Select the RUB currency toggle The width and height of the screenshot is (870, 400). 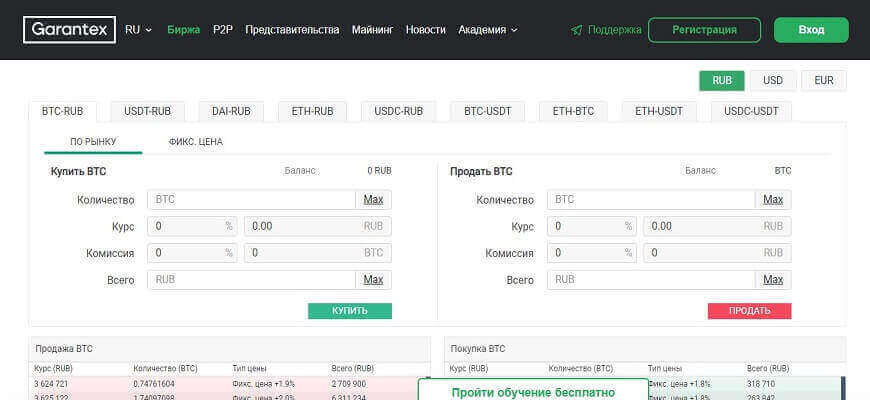722,80
